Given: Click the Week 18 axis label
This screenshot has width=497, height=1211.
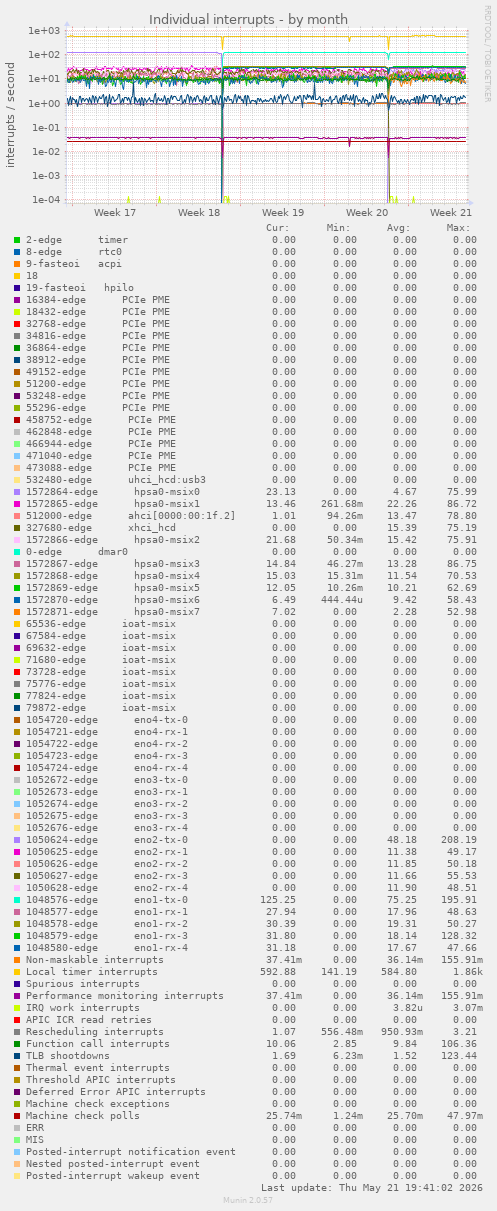Looking at the screenshot, I should [x=199, y=213].
